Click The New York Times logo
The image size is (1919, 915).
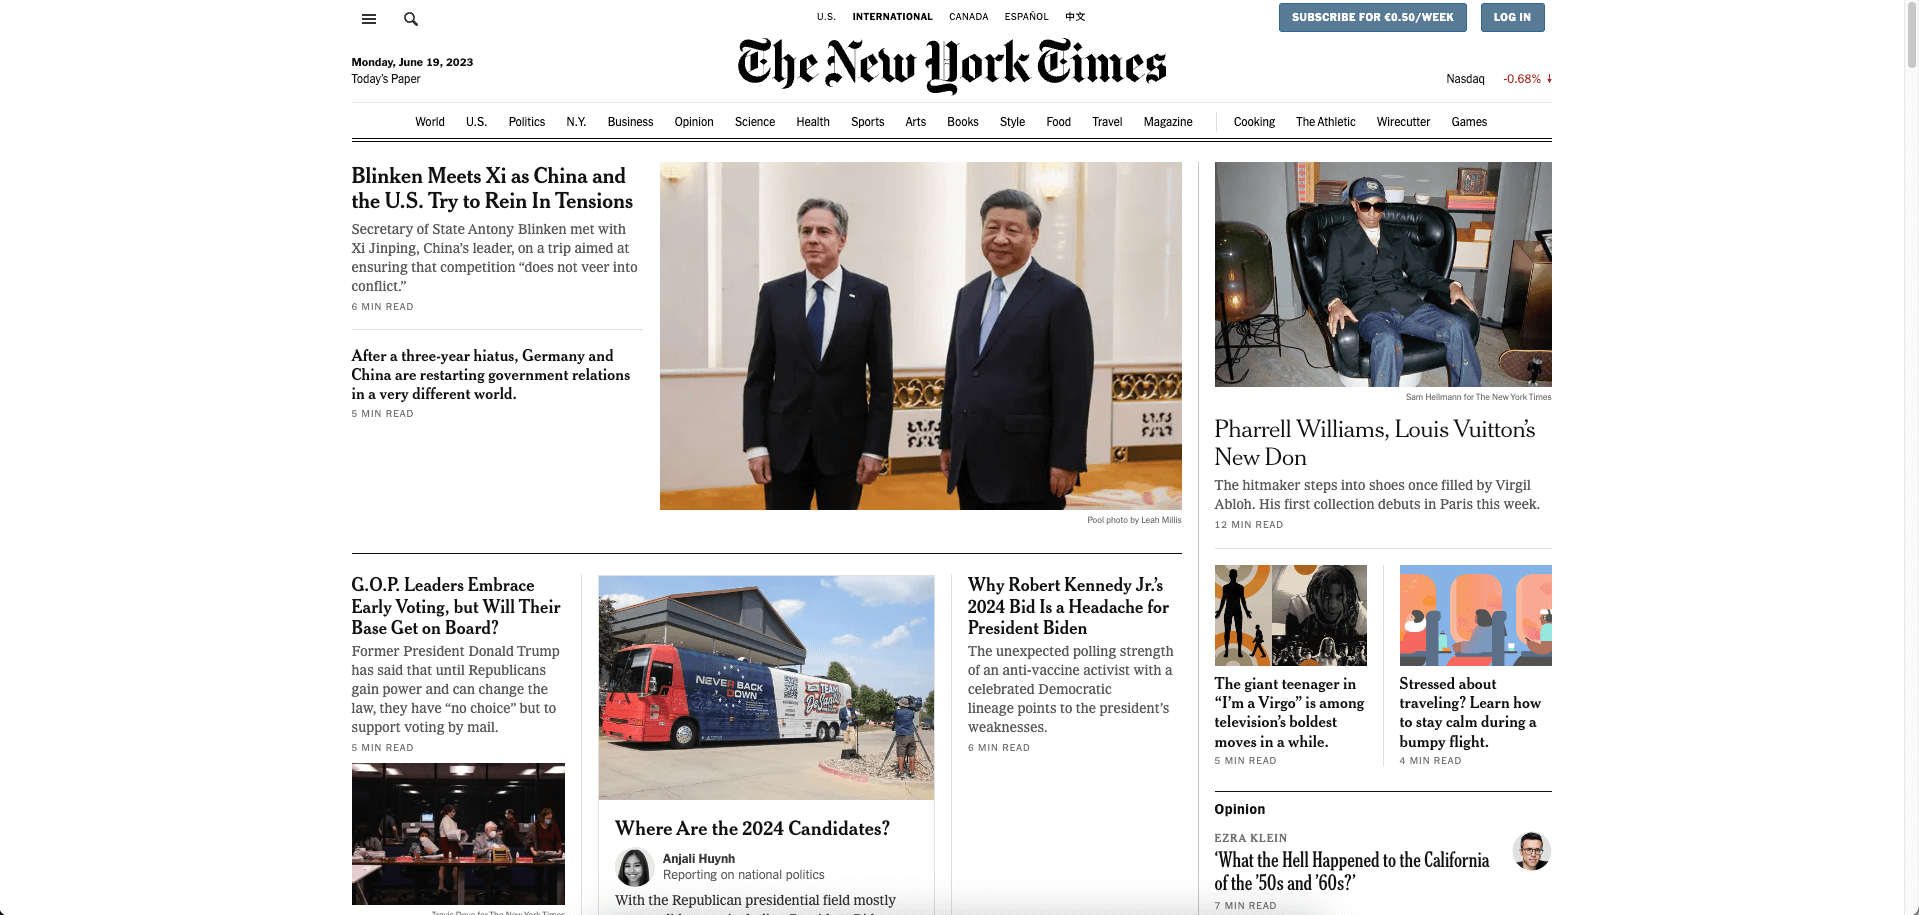[952, 65]
